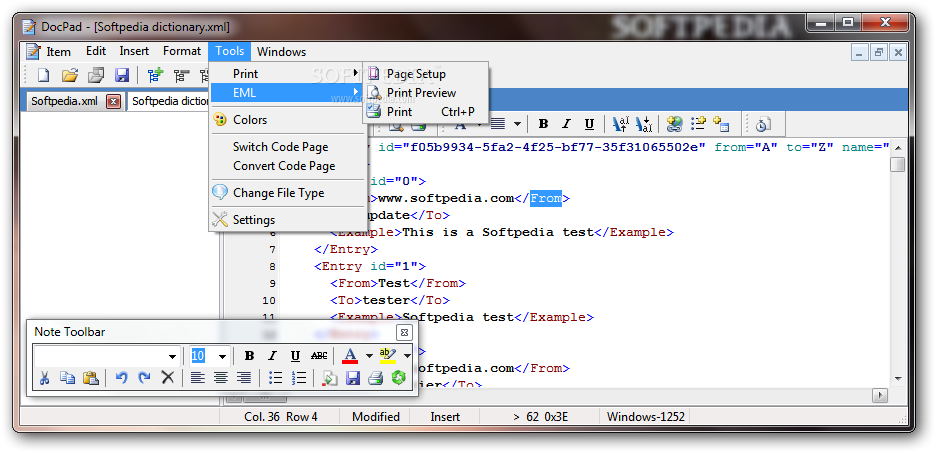936x453 pixels.
Task: Toggle Underline in the Note Toolbar
Action: click(295, 356)
